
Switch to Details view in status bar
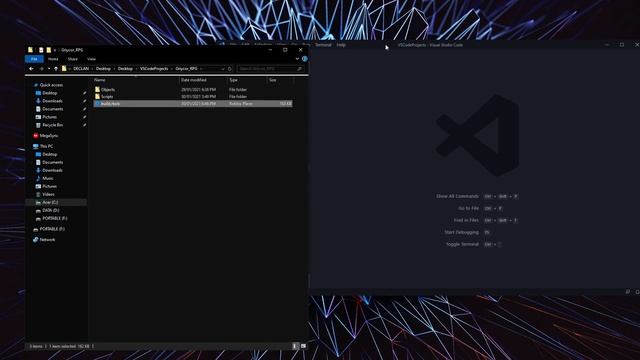click(295, 346)
